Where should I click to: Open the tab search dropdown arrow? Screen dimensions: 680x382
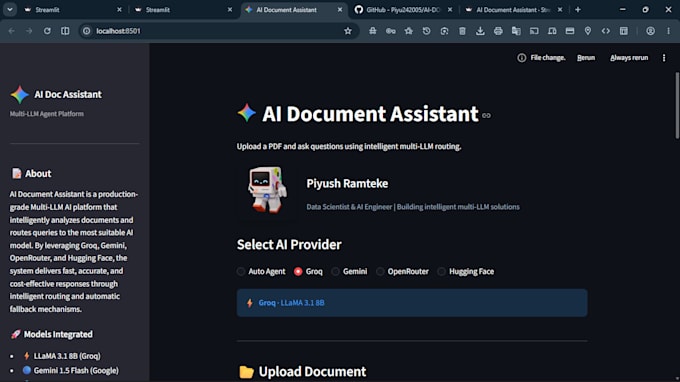[10, 10]
